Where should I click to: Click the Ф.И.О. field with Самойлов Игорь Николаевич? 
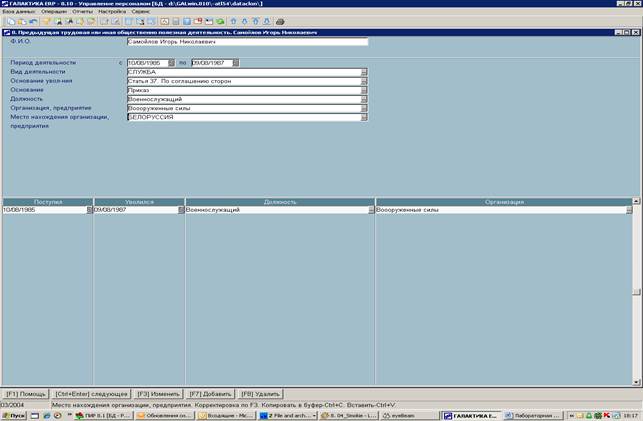[x=247, y=42]
